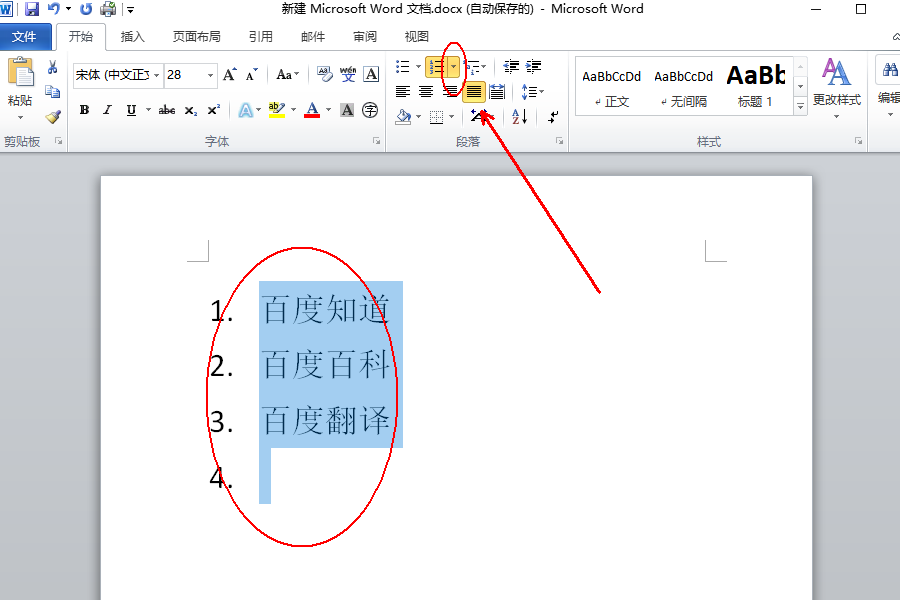Open the numbering library dropdown arrow

(453, 67)
